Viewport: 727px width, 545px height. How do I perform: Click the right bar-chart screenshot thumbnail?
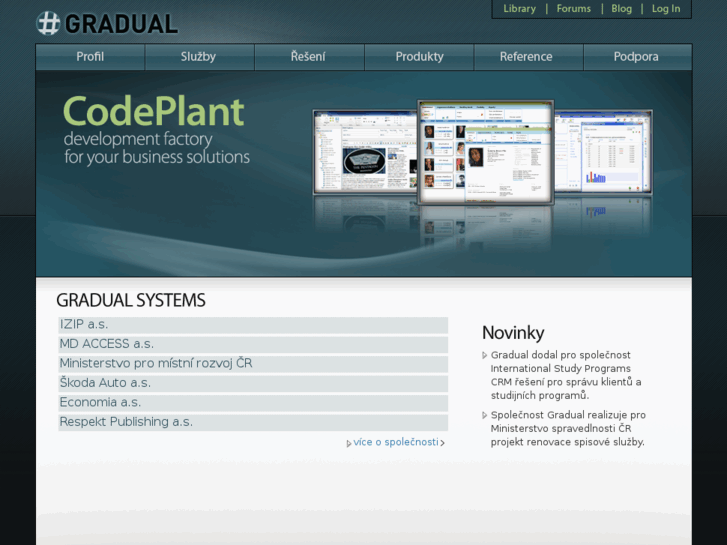click(x=603, y=152)
